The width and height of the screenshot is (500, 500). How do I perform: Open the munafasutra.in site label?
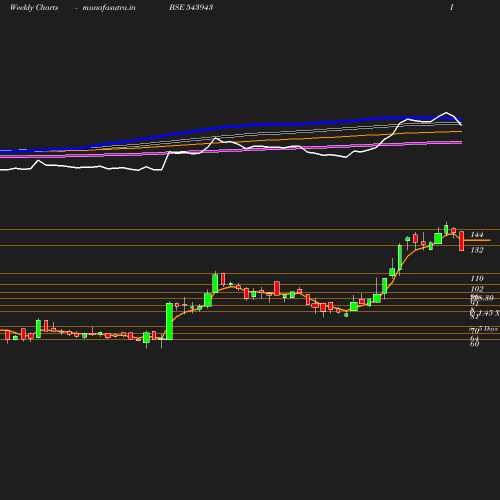pyautogui.click(x=109, y=7)
